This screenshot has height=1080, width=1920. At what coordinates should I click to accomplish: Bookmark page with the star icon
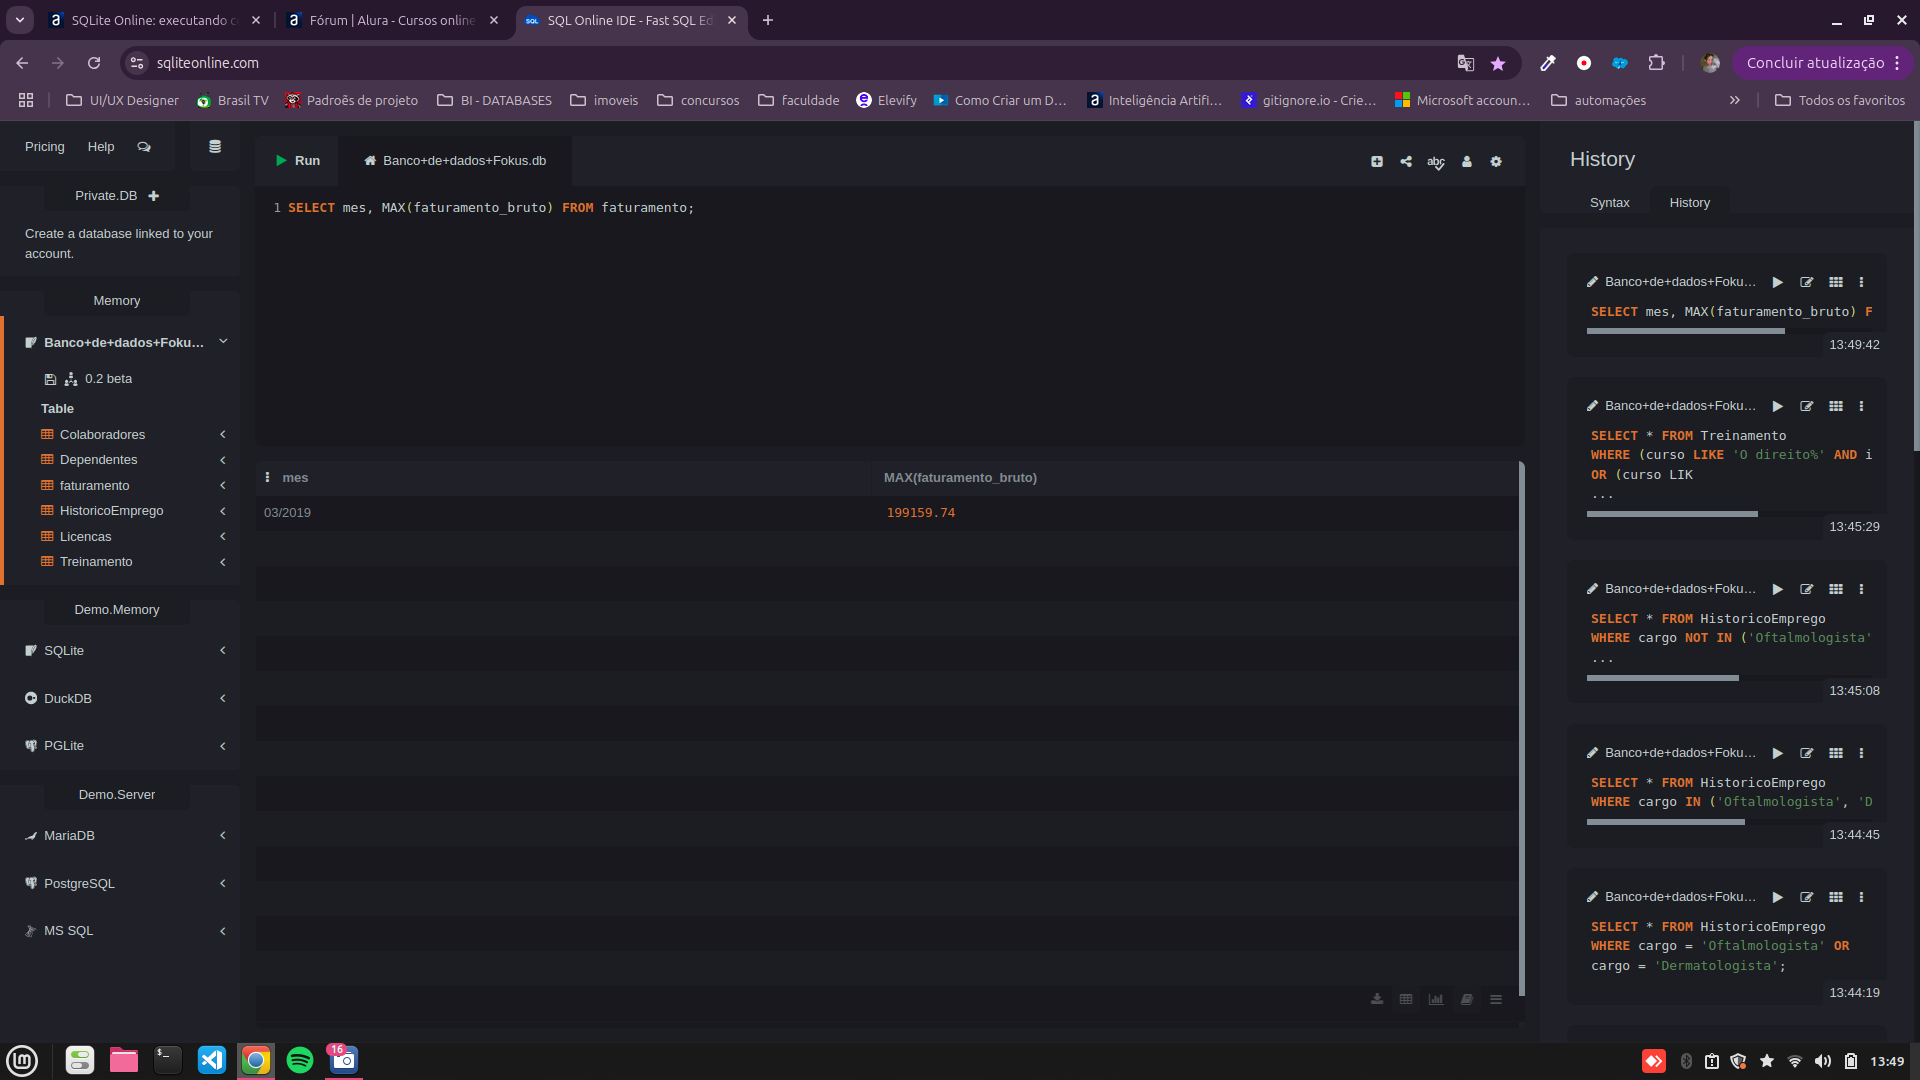click(x=1497, y=63)
